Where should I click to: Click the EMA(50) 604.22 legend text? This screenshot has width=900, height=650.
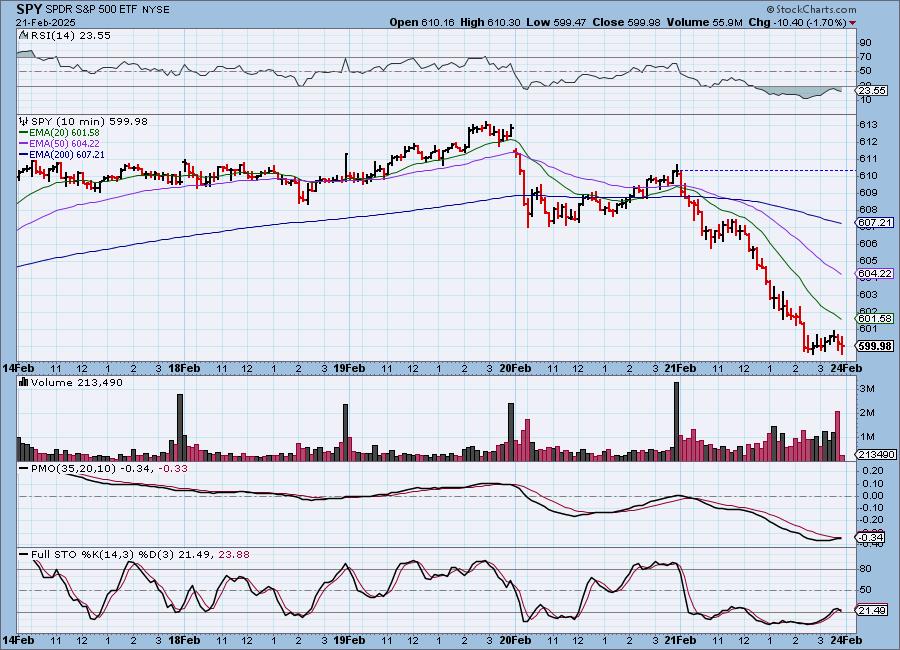pyautogui.click(x=64, y=144)
